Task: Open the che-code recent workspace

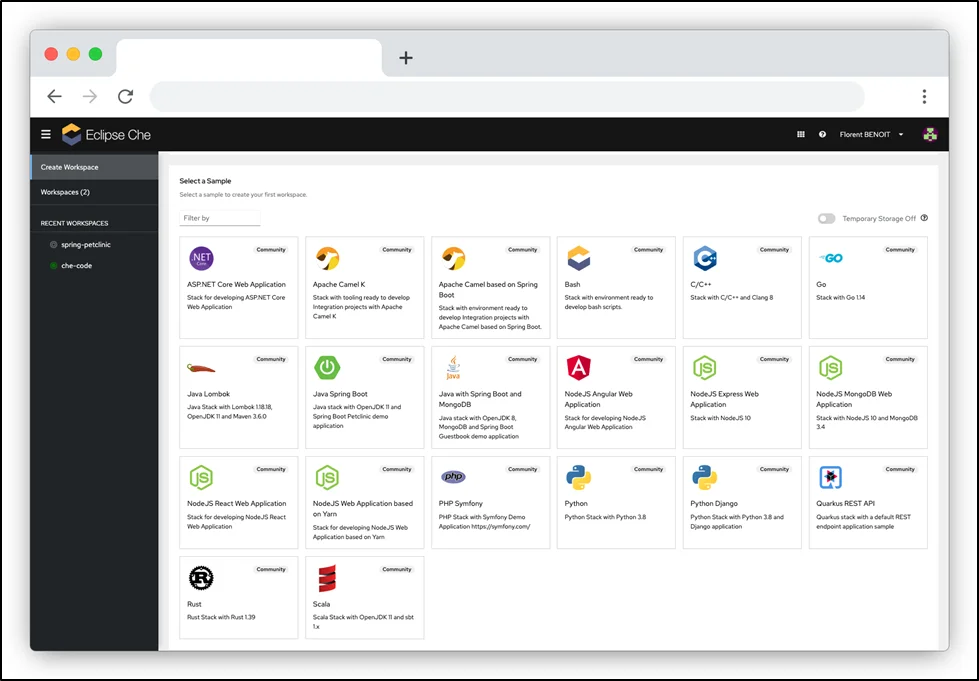Action: [76, 265]
